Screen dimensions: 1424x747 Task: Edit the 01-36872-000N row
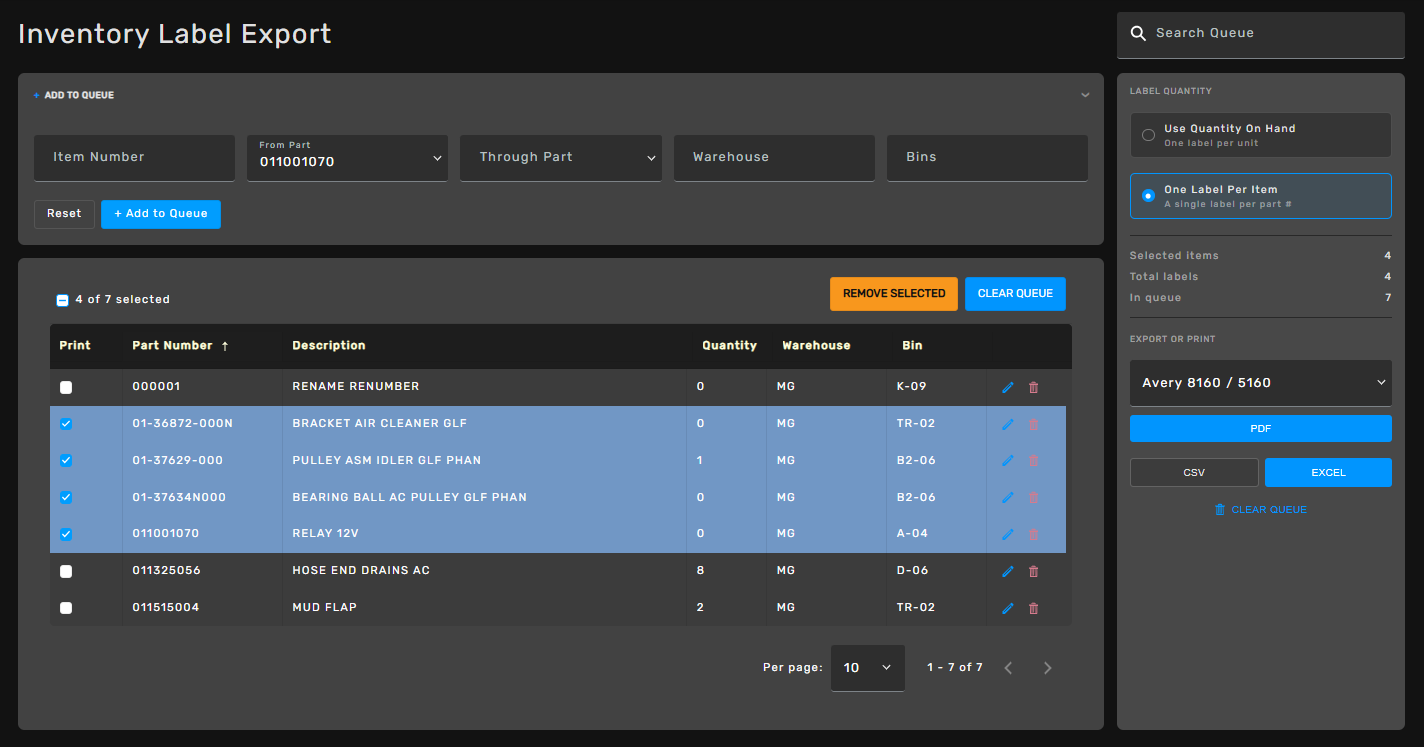pos(1007,424)
